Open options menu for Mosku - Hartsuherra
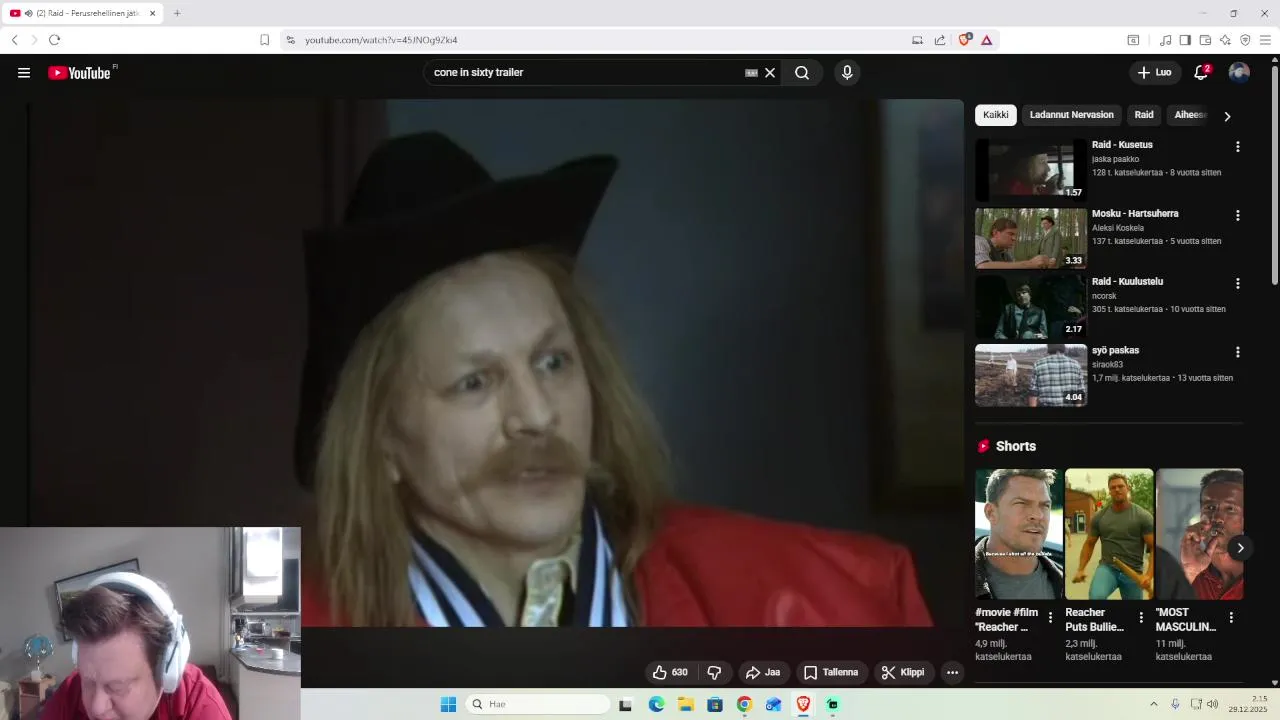This screenshot has height=720, width=1280. 1237,215
